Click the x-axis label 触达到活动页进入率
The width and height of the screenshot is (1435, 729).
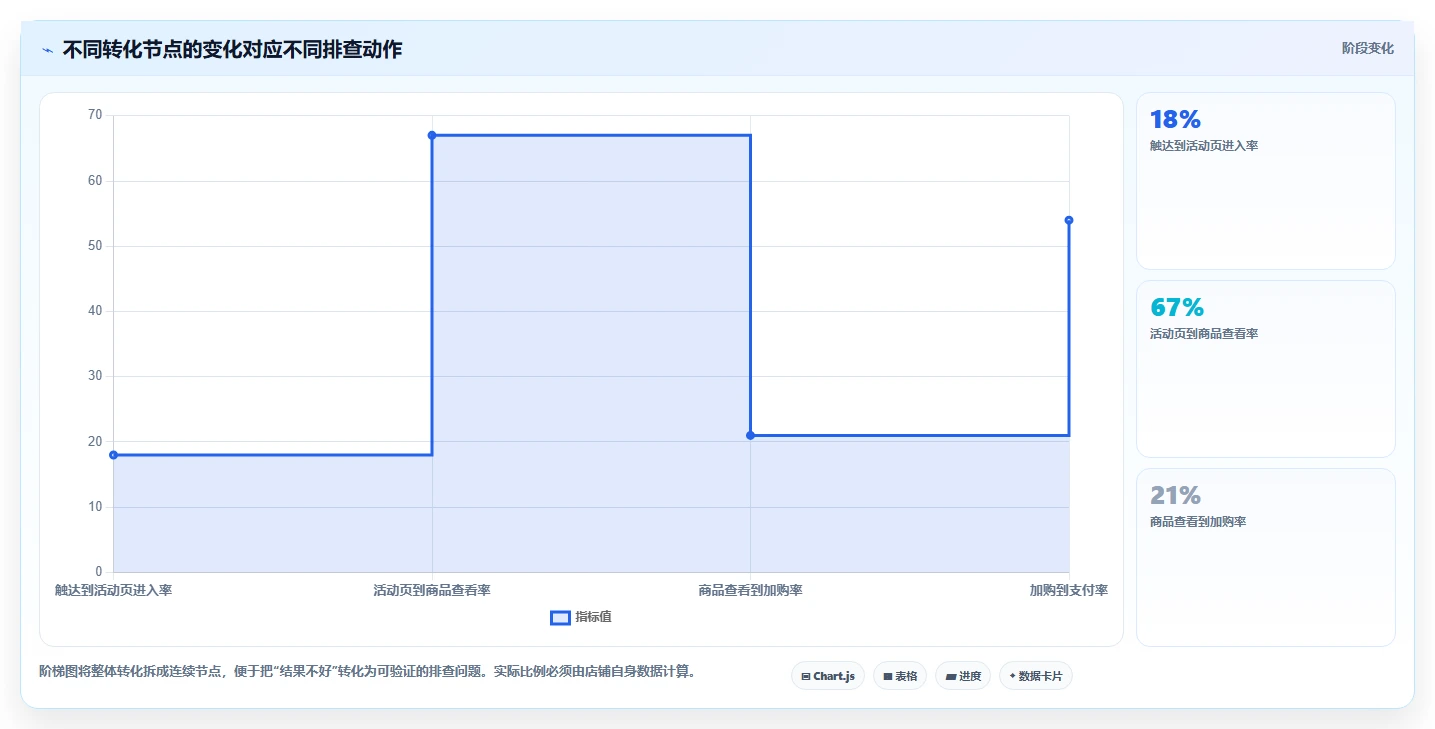coord(113,590)
